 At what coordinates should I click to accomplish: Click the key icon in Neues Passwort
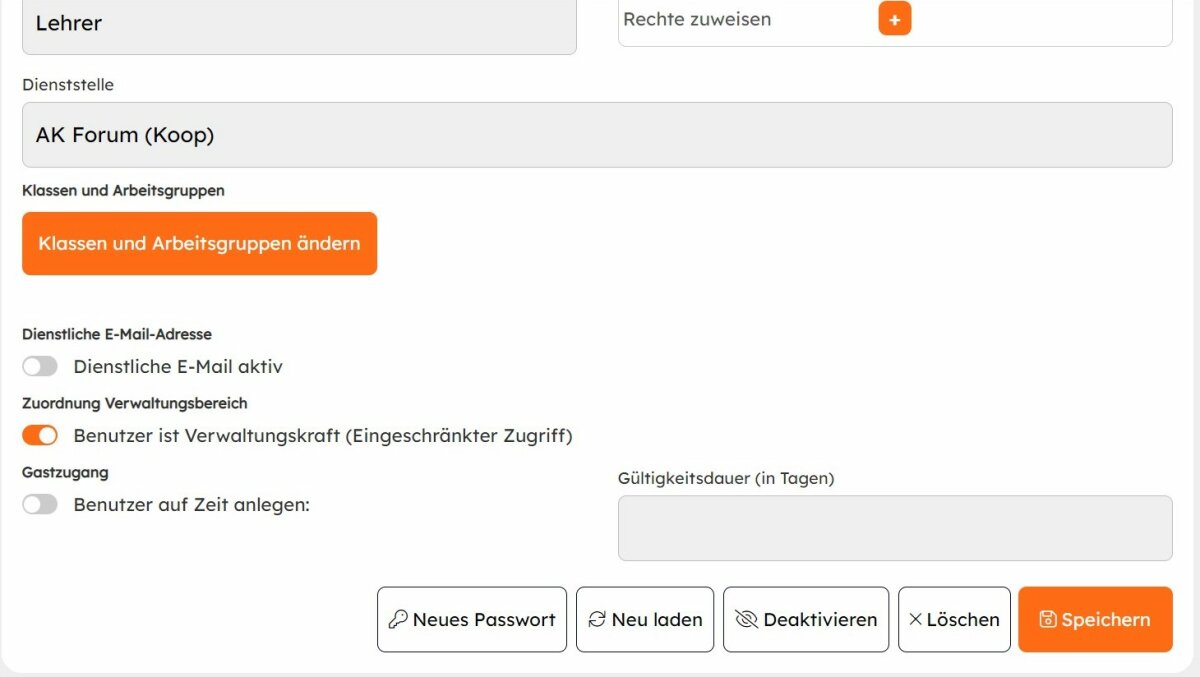(x=398, y=619)
